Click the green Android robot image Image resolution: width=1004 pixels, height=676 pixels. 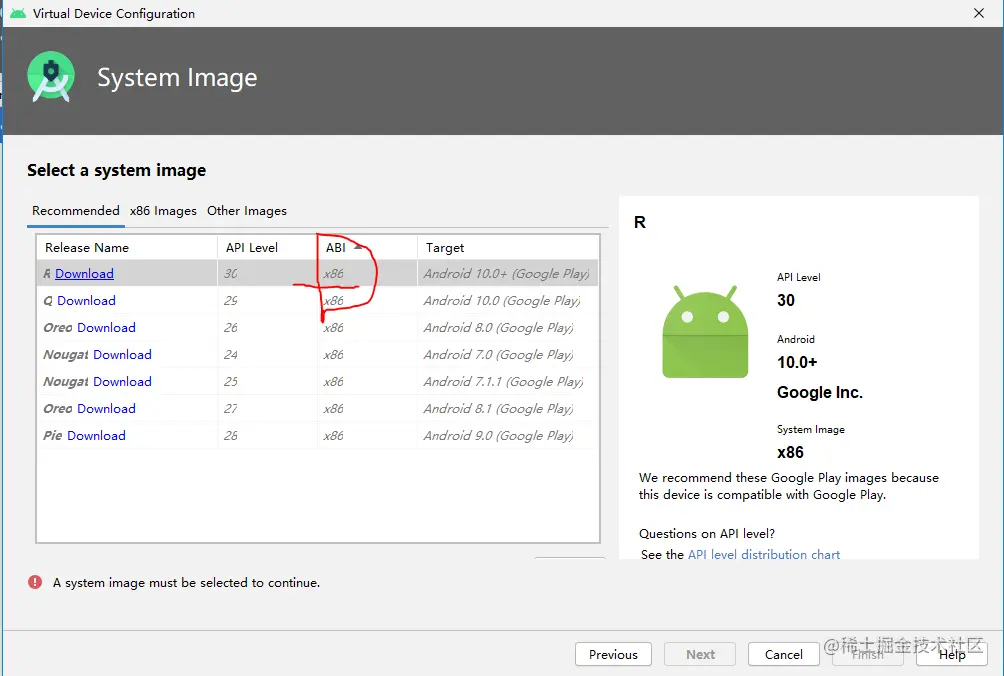pyautogui.click(x=705, y=332)
